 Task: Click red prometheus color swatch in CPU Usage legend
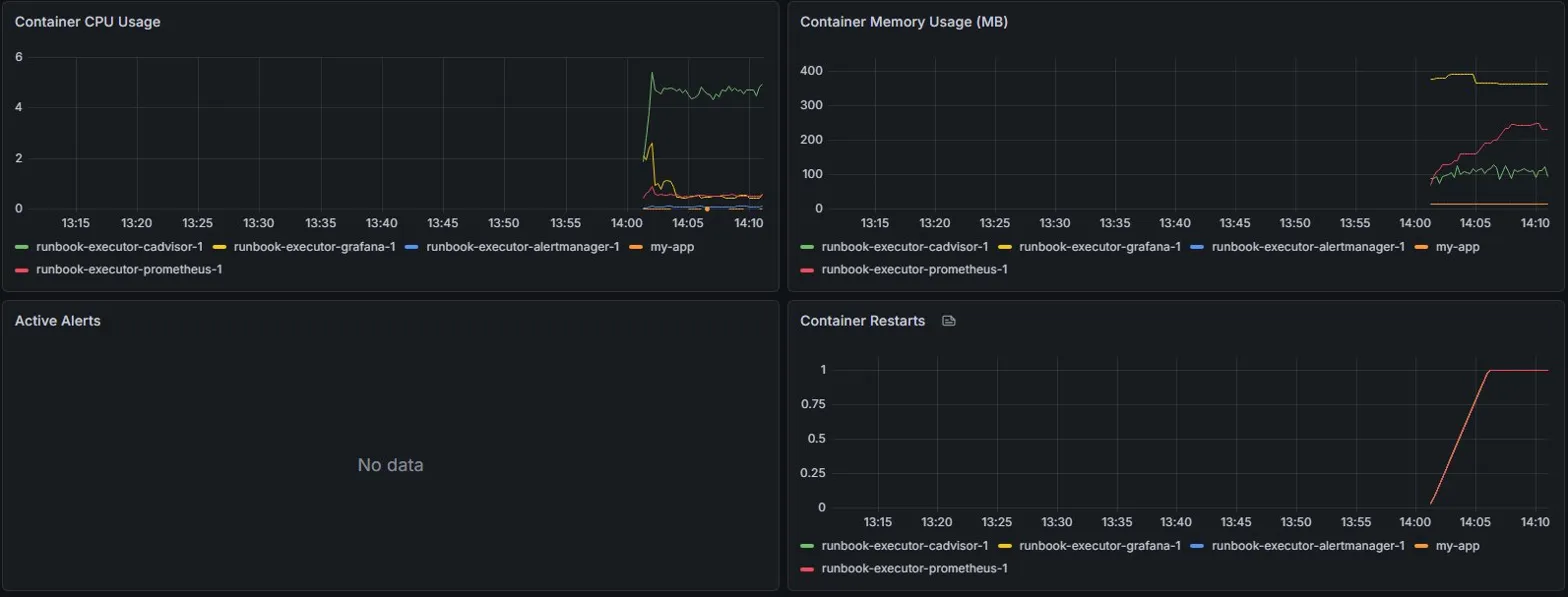22,269
